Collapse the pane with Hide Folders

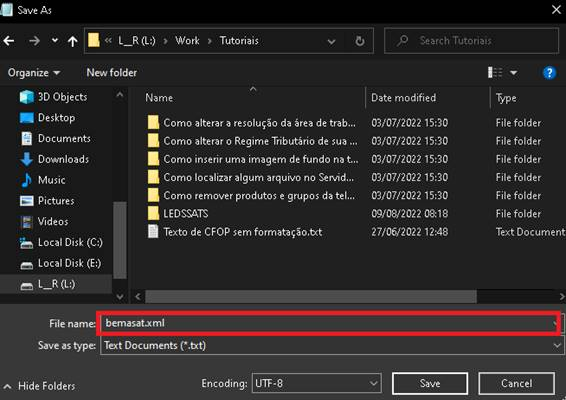pos(40,386)
